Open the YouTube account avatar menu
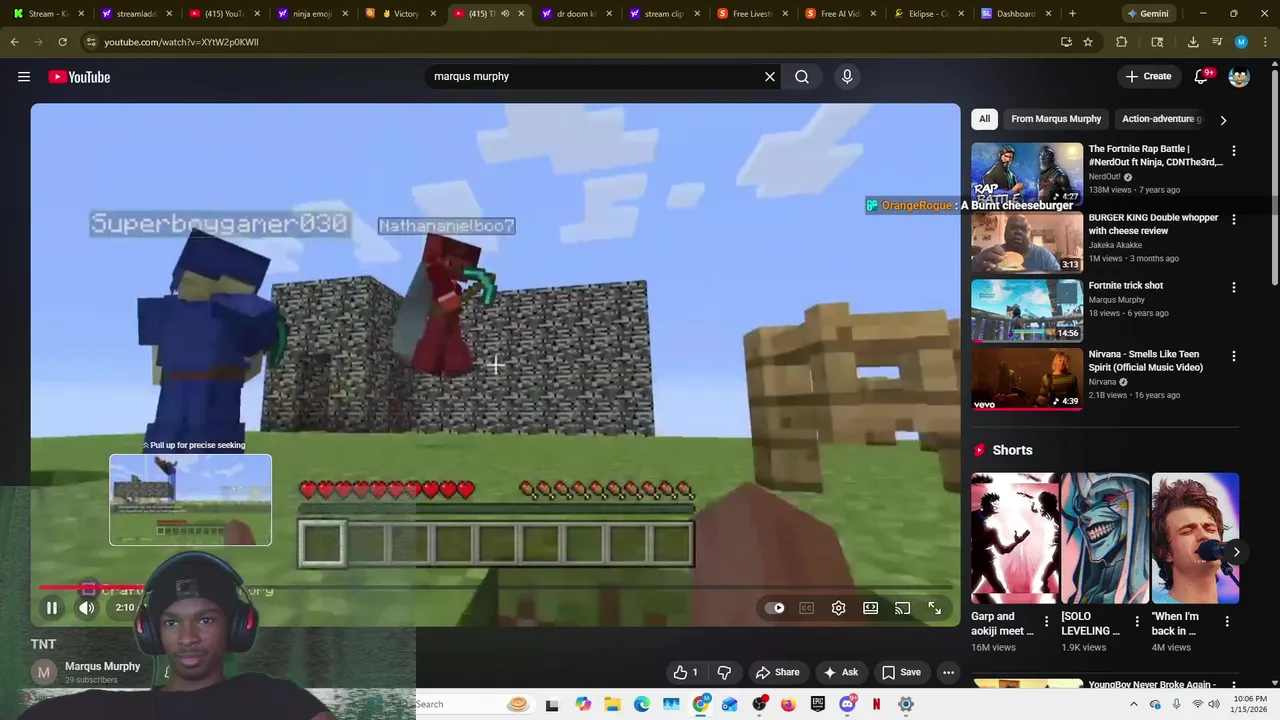This screenshot has width=1280, height=720. pos(1239,77)
